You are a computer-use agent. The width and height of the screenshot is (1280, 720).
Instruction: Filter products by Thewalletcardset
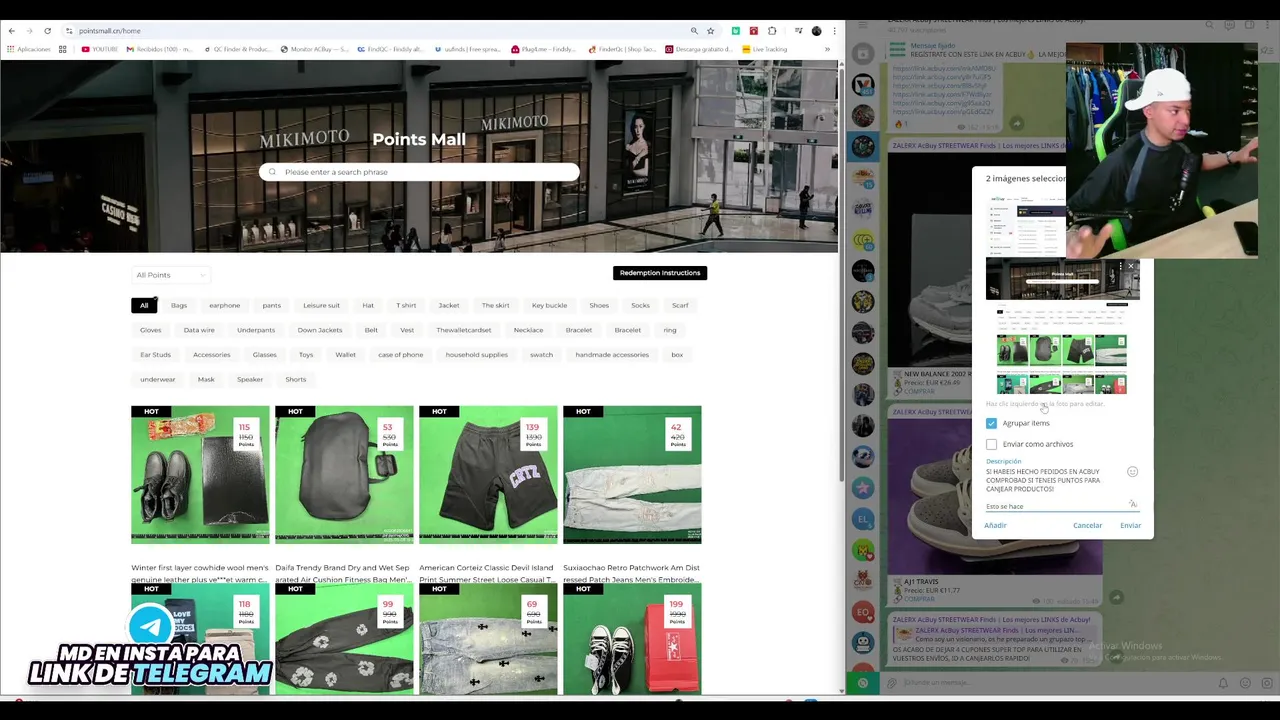pos(464,330)
